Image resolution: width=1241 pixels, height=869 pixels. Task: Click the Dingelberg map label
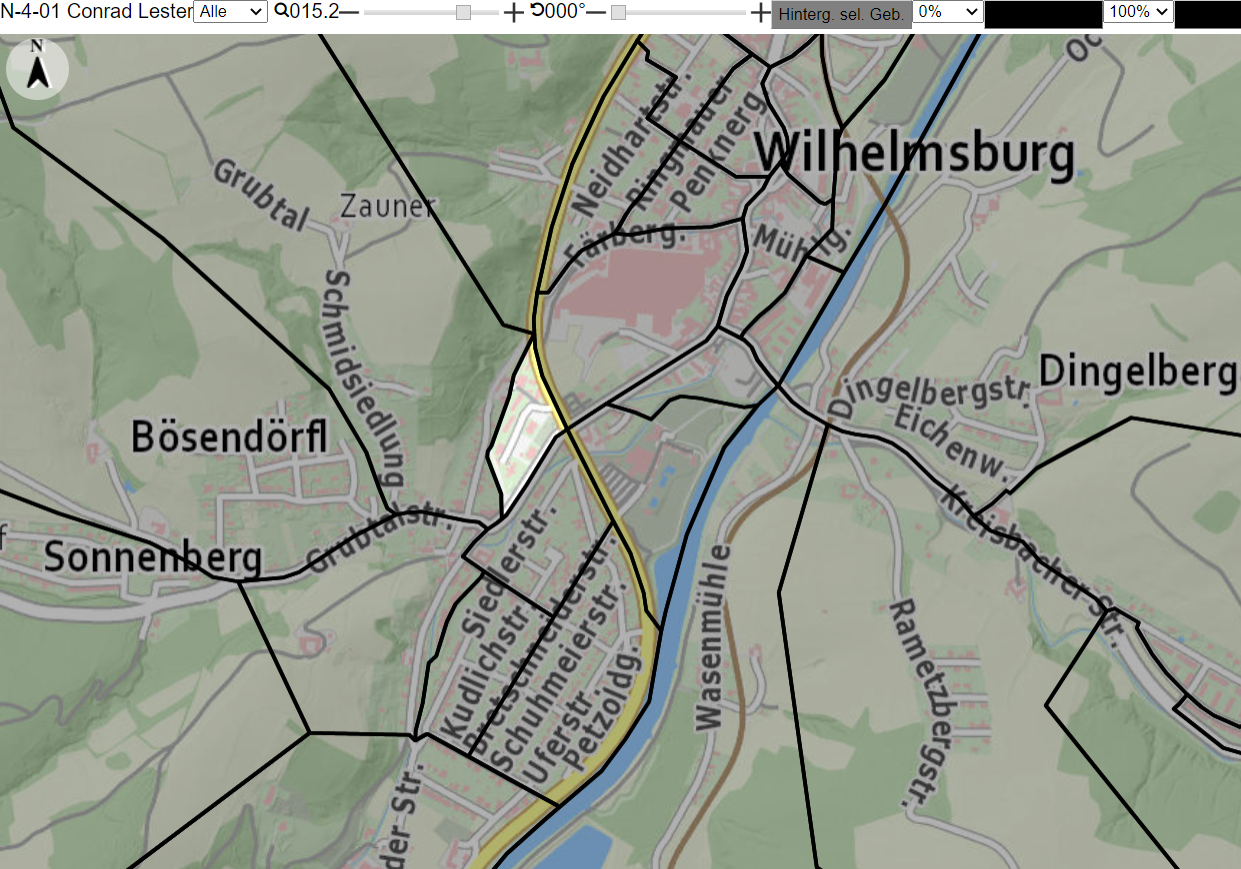tap(1139, 372)
